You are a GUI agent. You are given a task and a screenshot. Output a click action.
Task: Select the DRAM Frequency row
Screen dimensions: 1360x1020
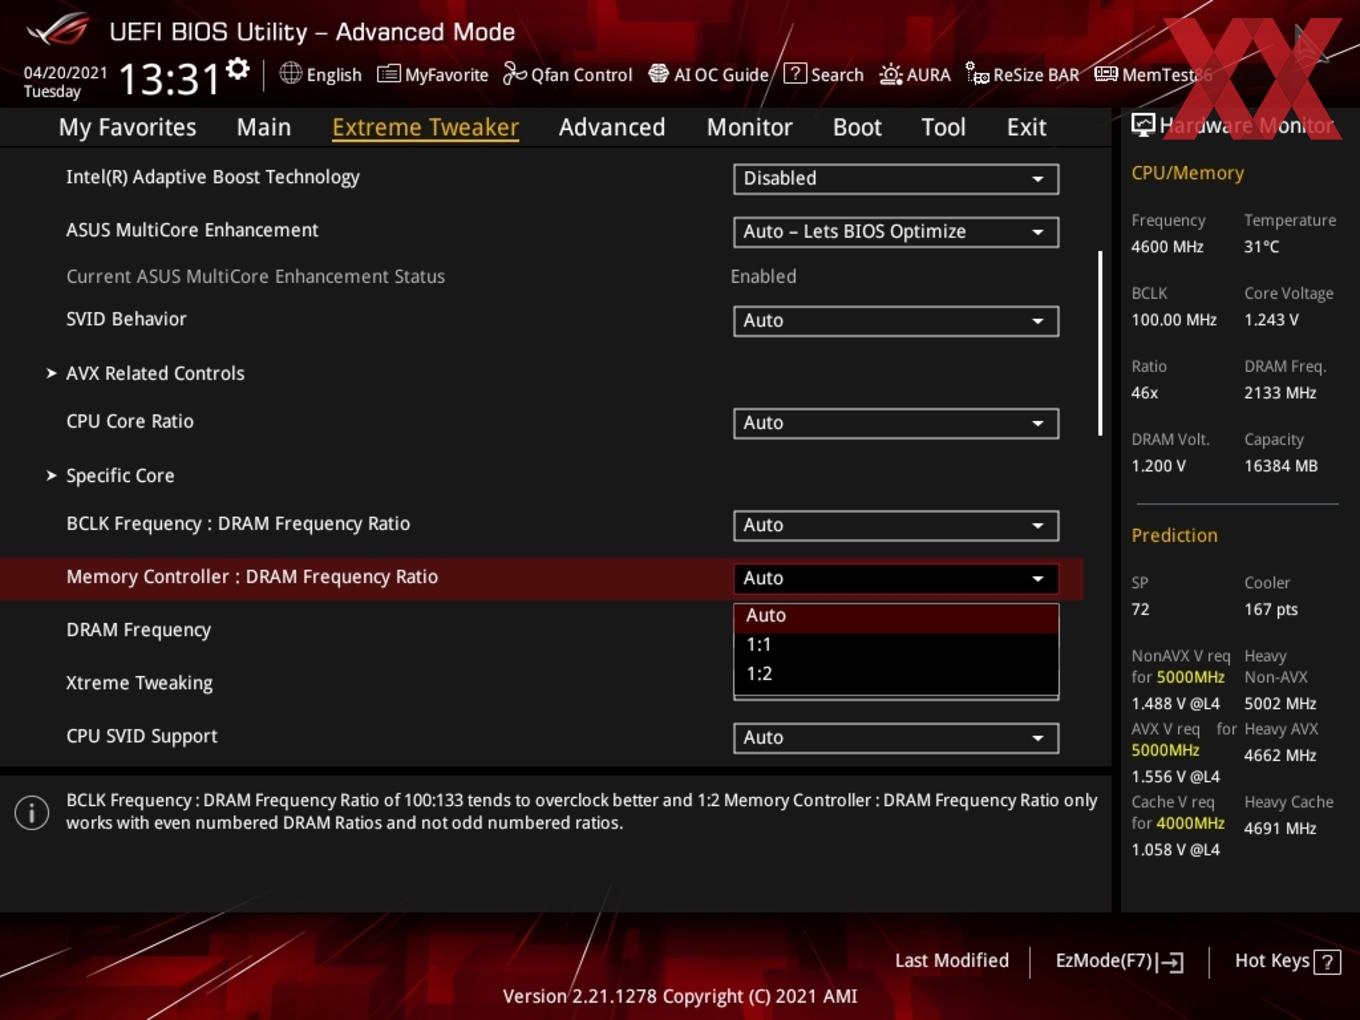coord(540,630)
